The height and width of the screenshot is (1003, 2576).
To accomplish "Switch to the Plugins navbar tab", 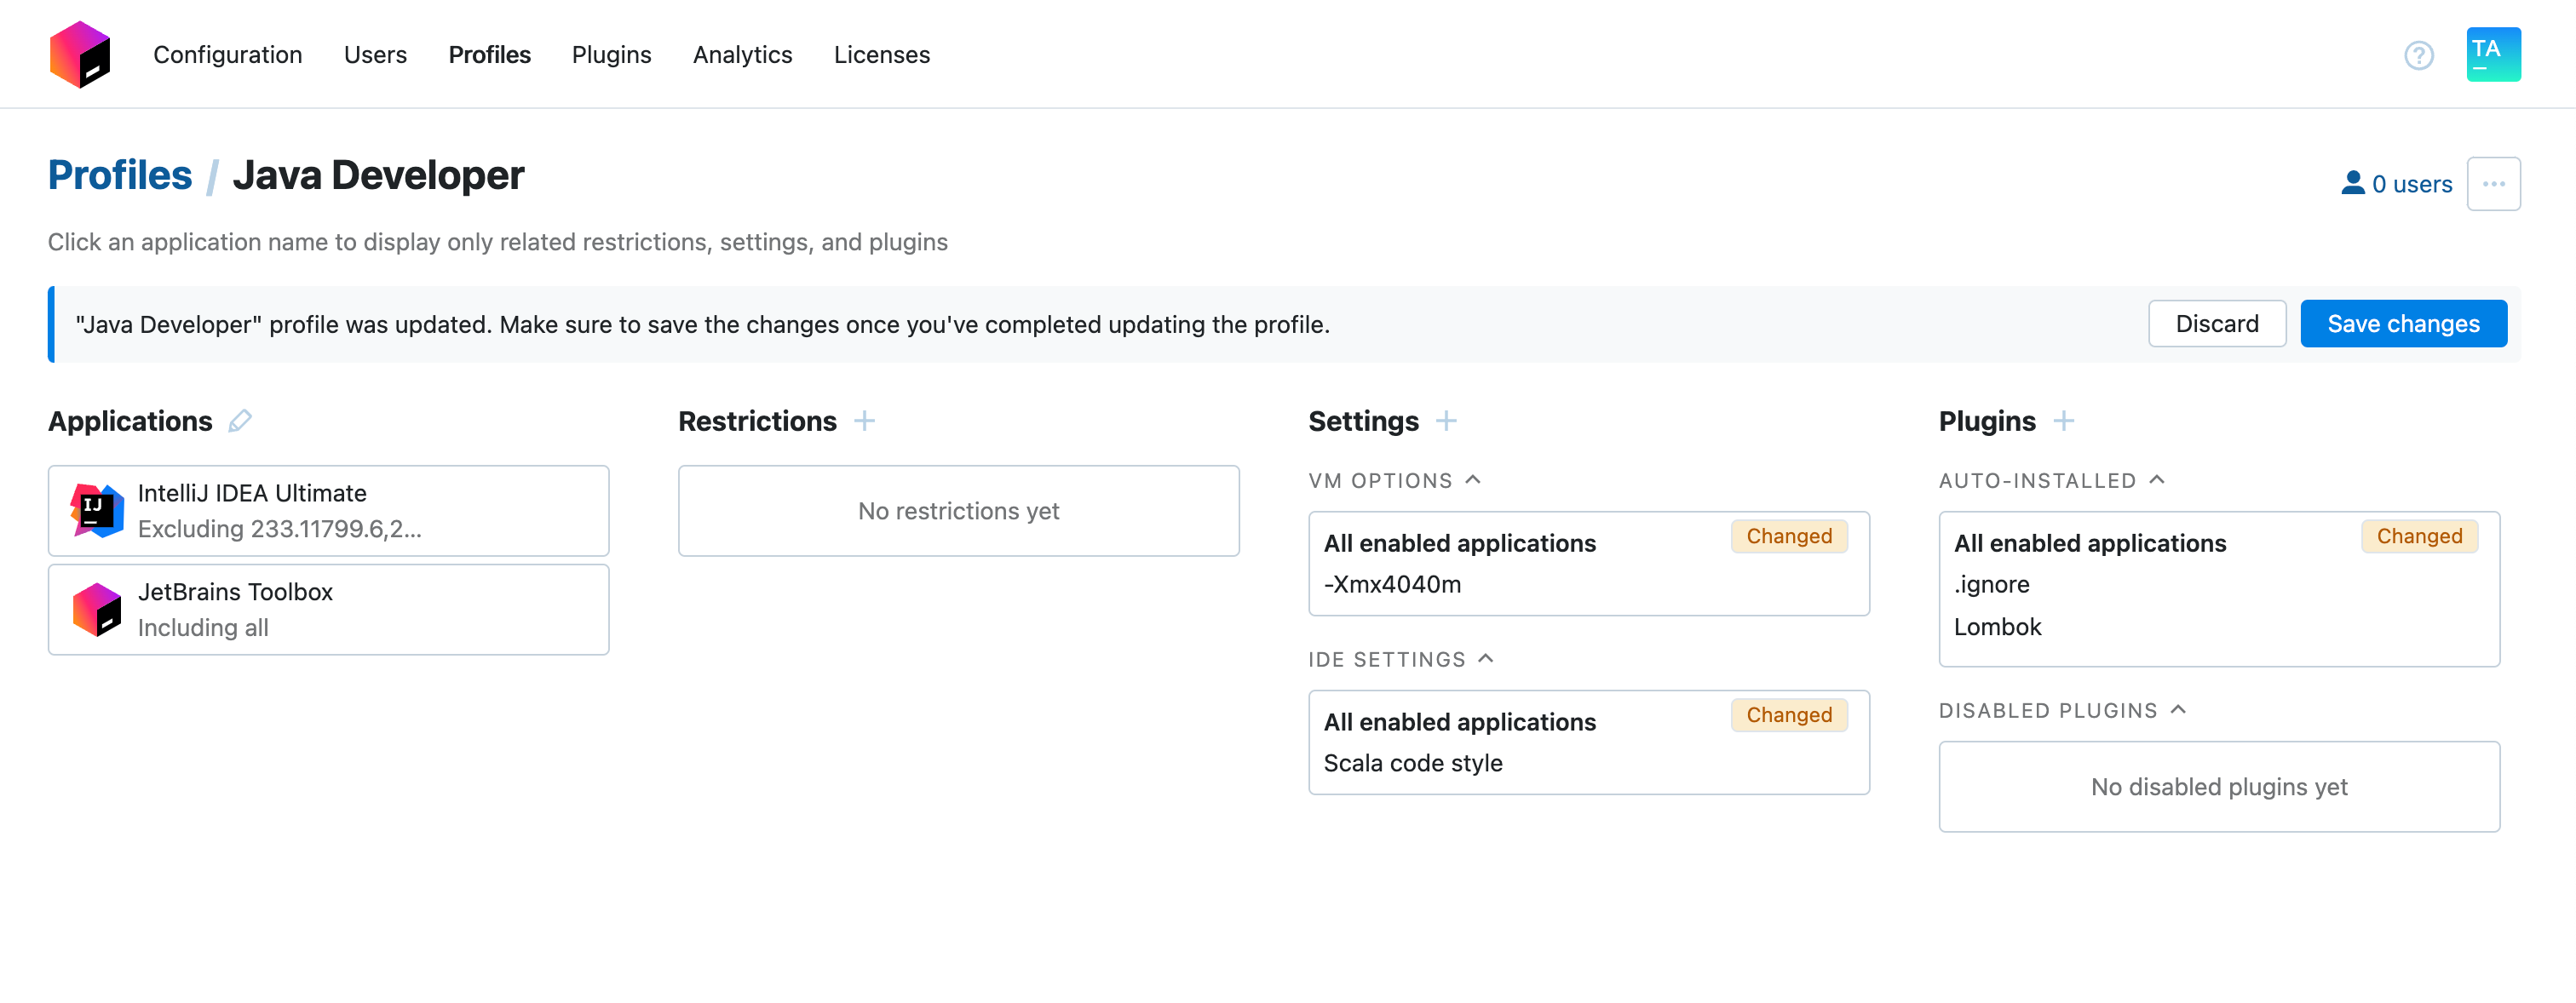I will coord(611,54).
